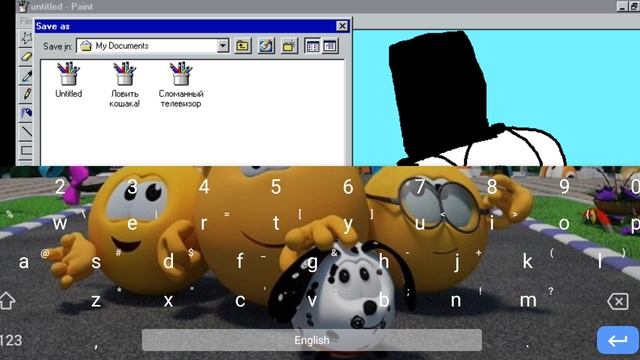Select the Line tool in Paint
Image resolution: width=640 pixels, height=360 pixels.
tap(26, 131)
